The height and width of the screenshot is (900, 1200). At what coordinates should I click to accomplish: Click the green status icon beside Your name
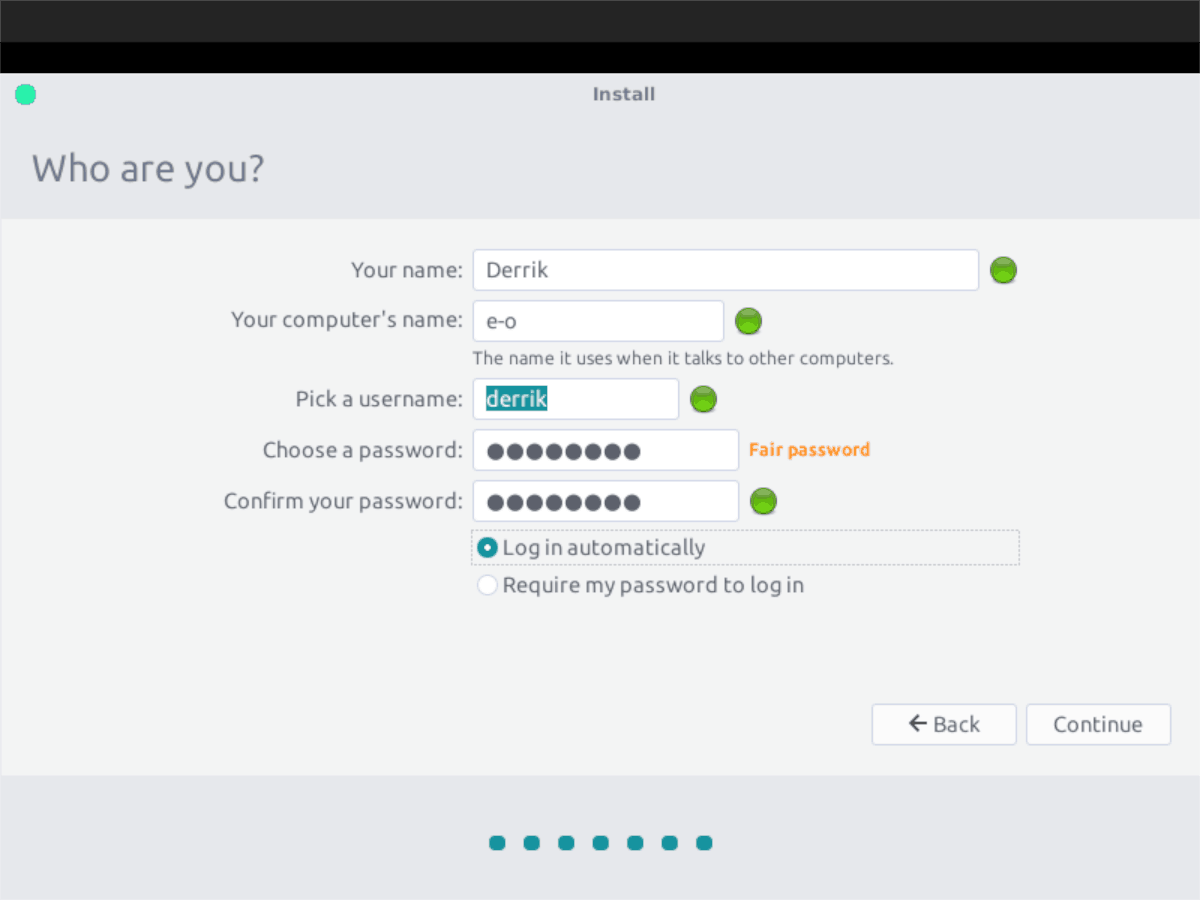click(1003, 270)
